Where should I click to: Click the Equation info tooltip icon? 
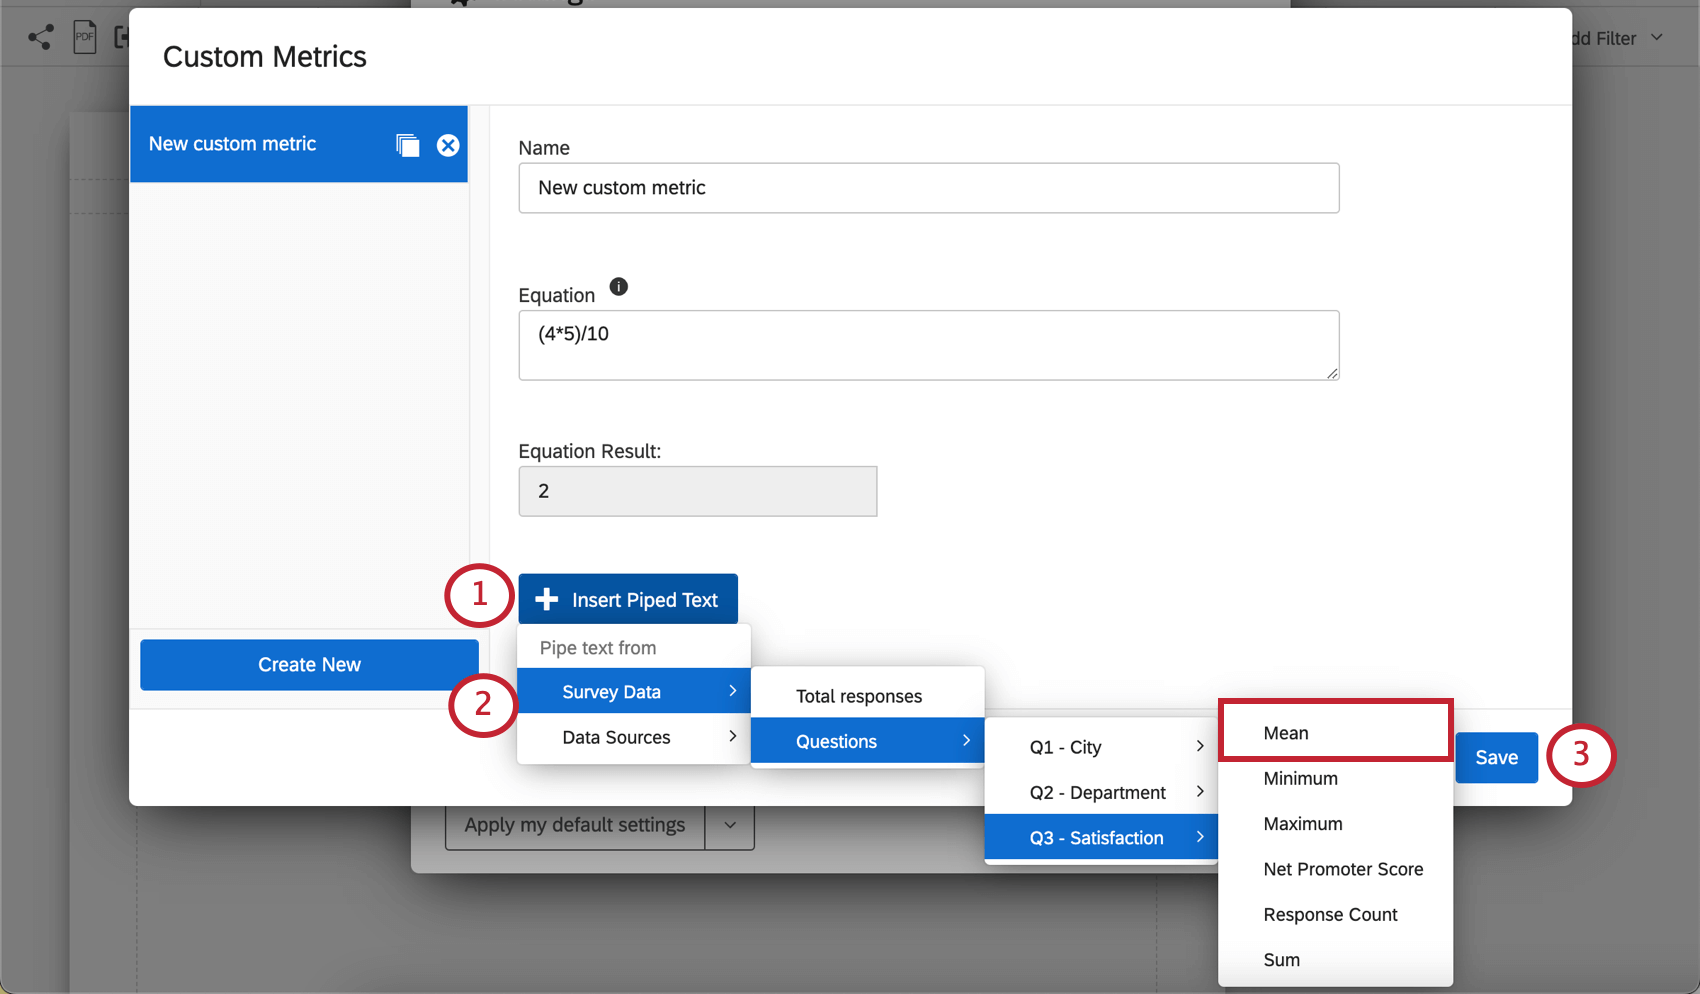pyautogui.click(x=618, y=287)
